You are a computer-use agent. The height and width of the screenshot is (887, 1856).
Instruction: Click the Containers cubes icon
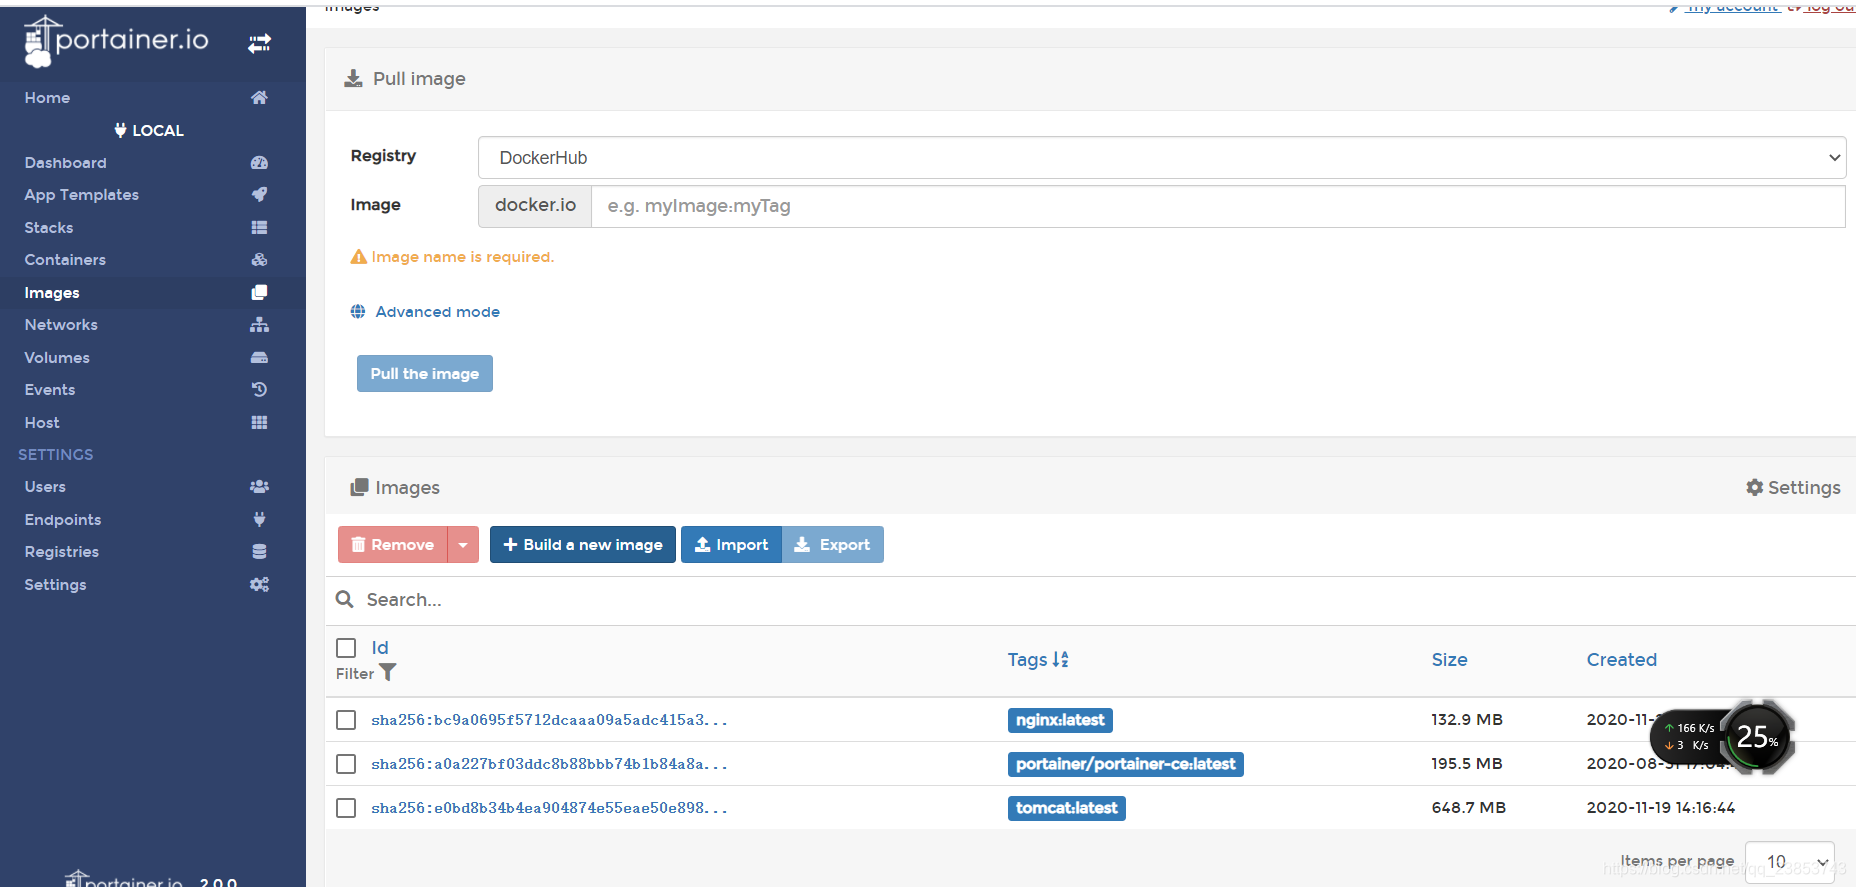(x=259, y=259)
